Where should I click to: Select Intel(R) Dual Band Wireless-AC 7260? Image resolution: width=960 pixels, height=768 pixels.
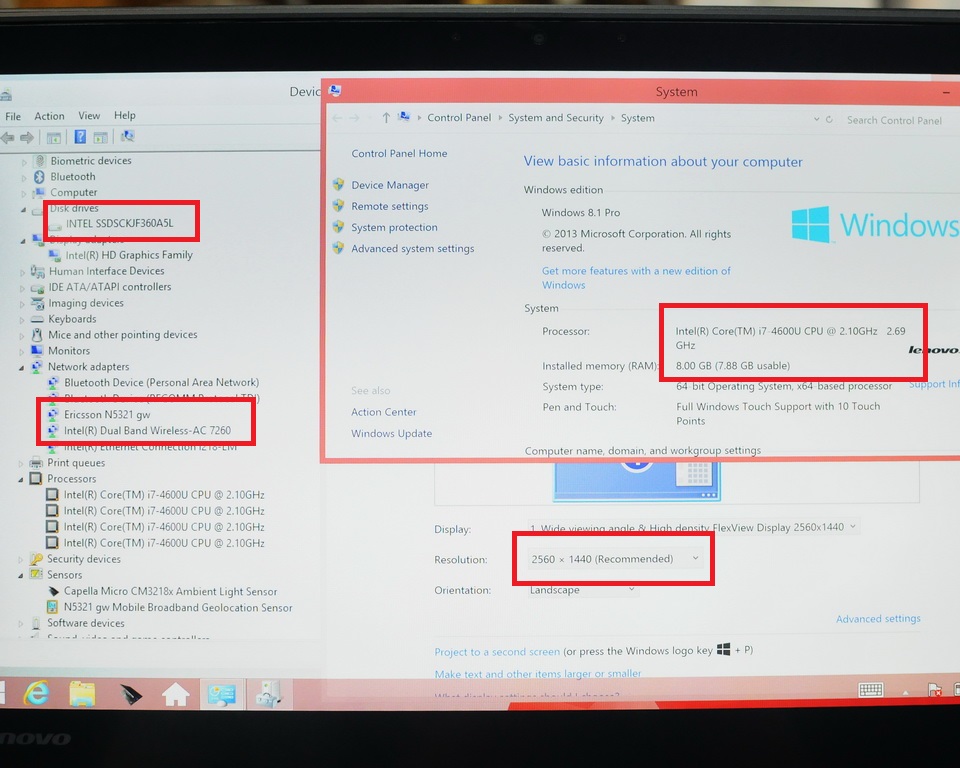tap(148, 431)
